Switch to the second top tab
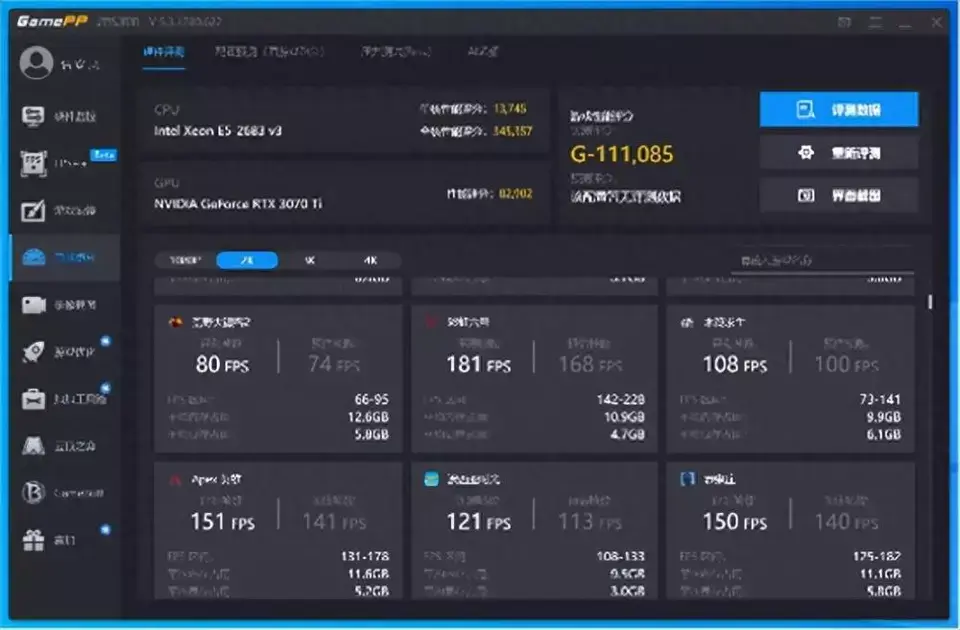The height and width of the screenshot is (630, 960). [269, 51]
